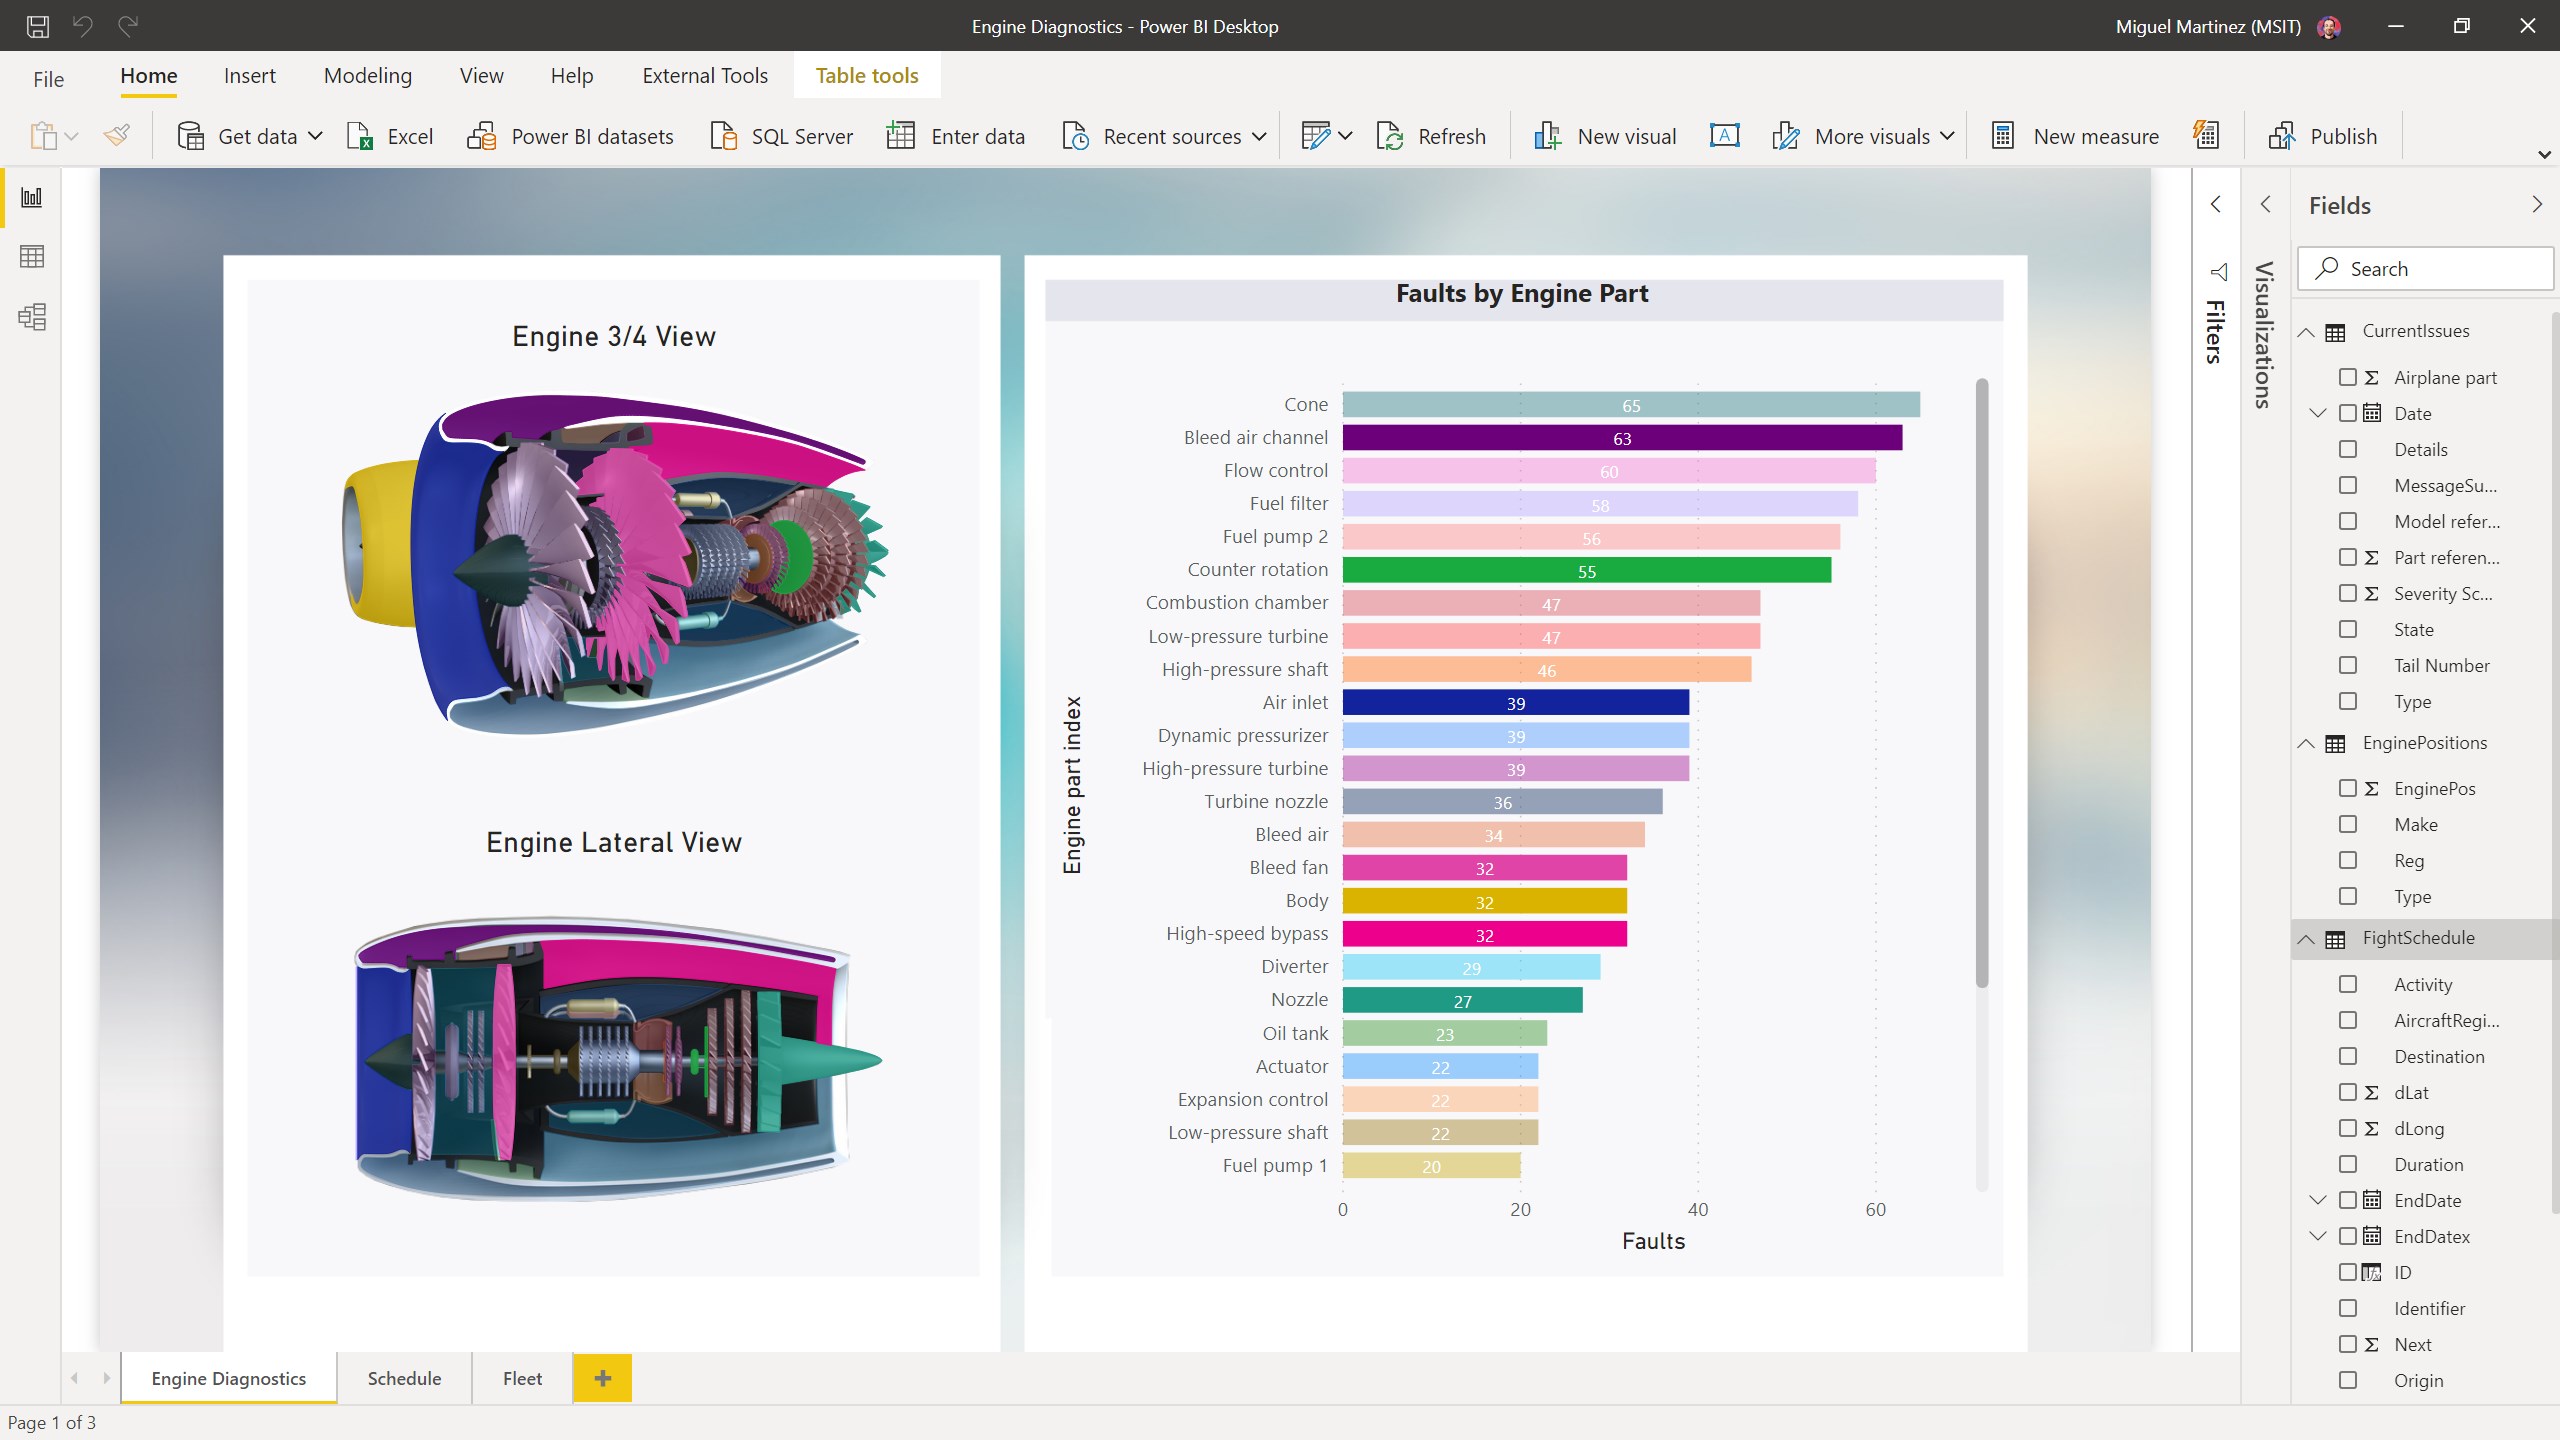Viewport: 2560px width, 1440px height.
Task: Open the More visuals dropdown
Action: coord(1862,136)
